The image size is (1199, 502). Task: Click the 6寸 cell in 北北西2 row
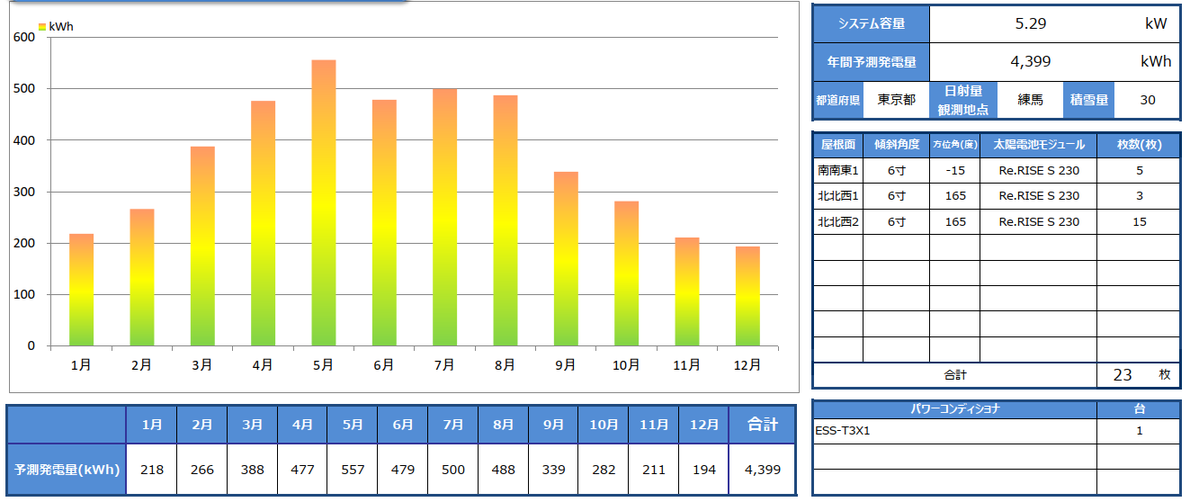coord(896,222)
